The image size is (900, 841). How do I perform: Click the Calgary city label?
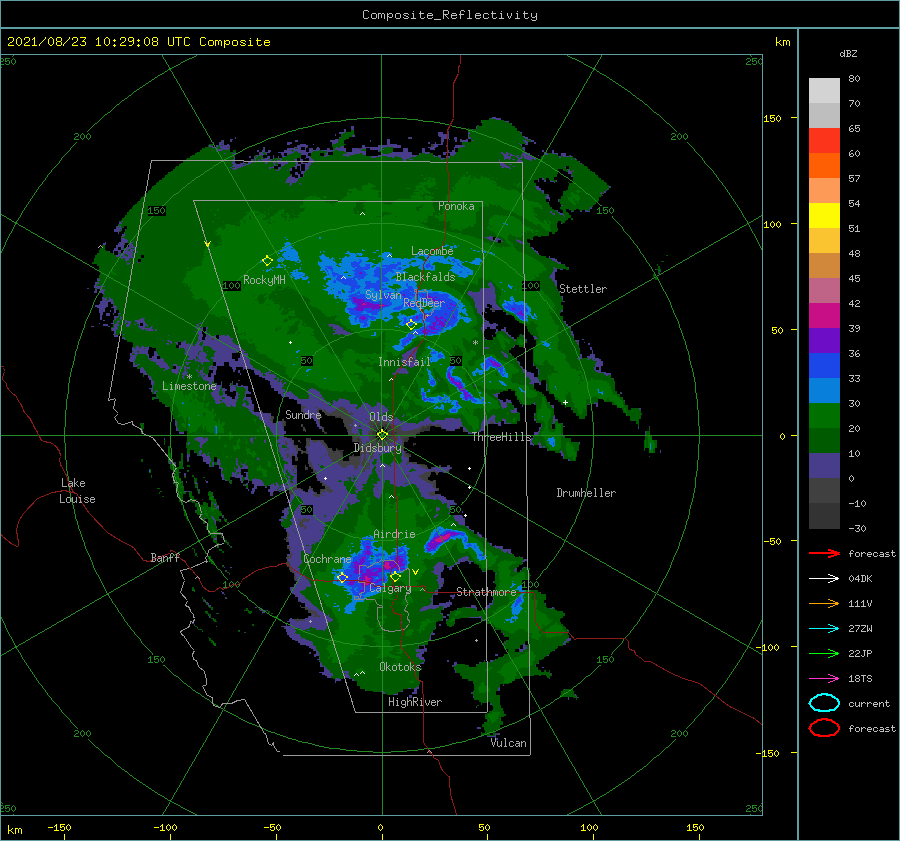point(390,588)
